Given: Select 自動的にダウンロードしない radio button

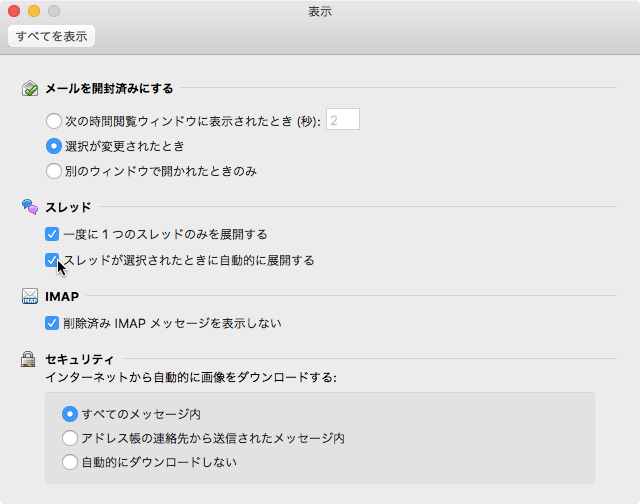Looking at the screenshot, I should pos(70,463).
